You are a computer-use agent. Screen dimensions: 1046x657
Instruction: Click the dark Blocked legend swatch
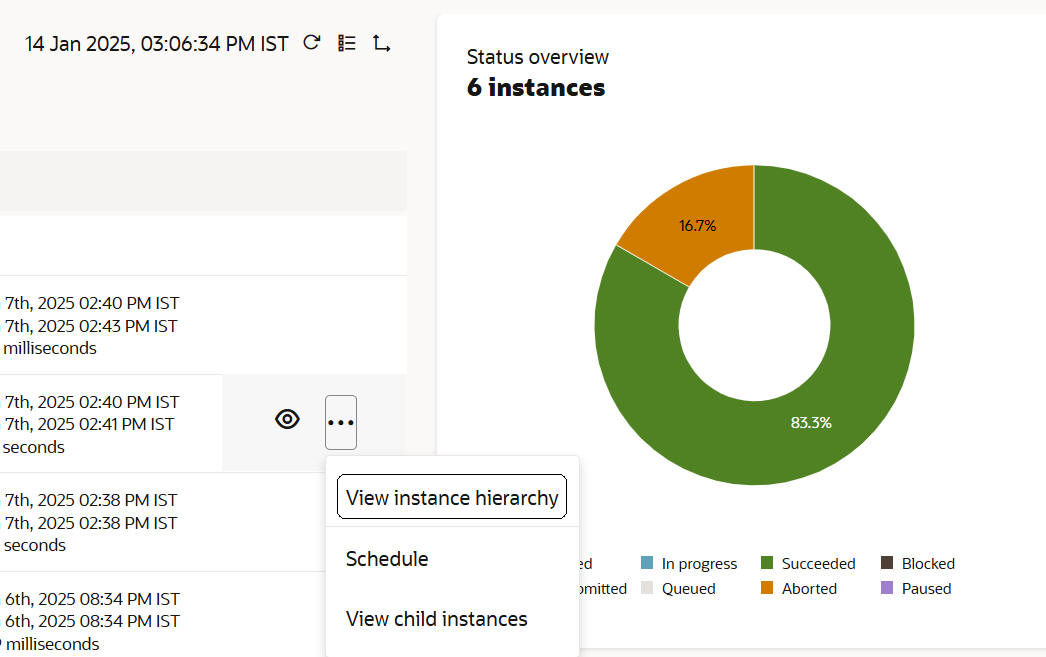click(x=888, y=564)
